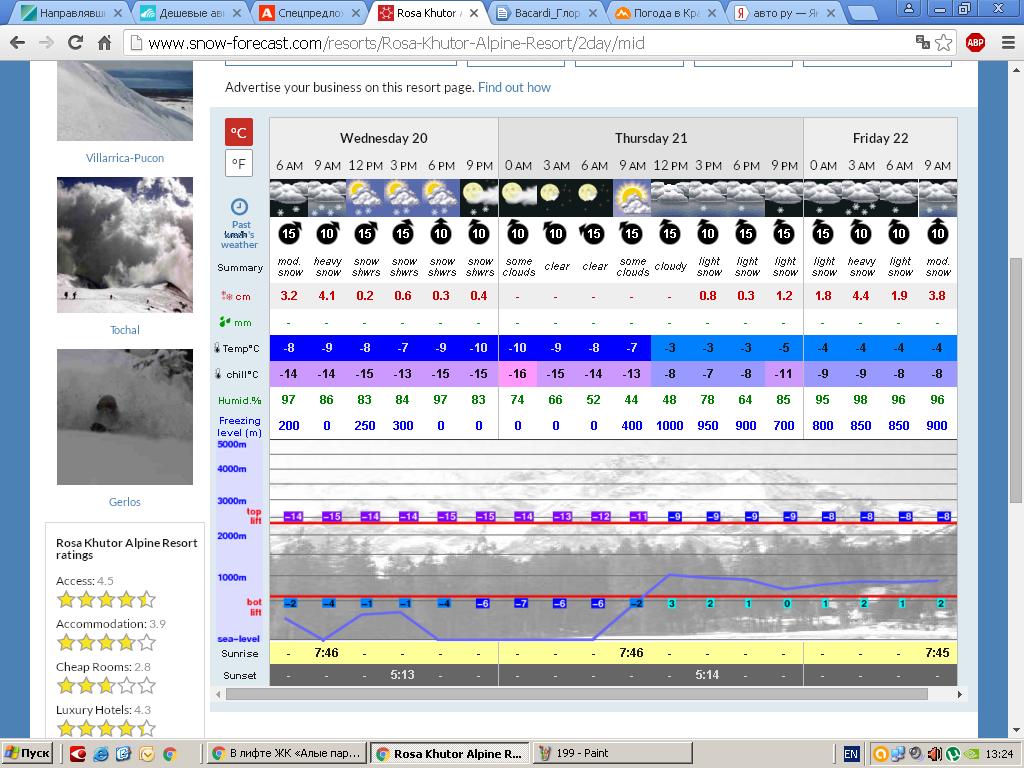Viewport: 1024px width, 768px height.
Task: Switch to the Направлявш browser tab
Action: (72, 13)
